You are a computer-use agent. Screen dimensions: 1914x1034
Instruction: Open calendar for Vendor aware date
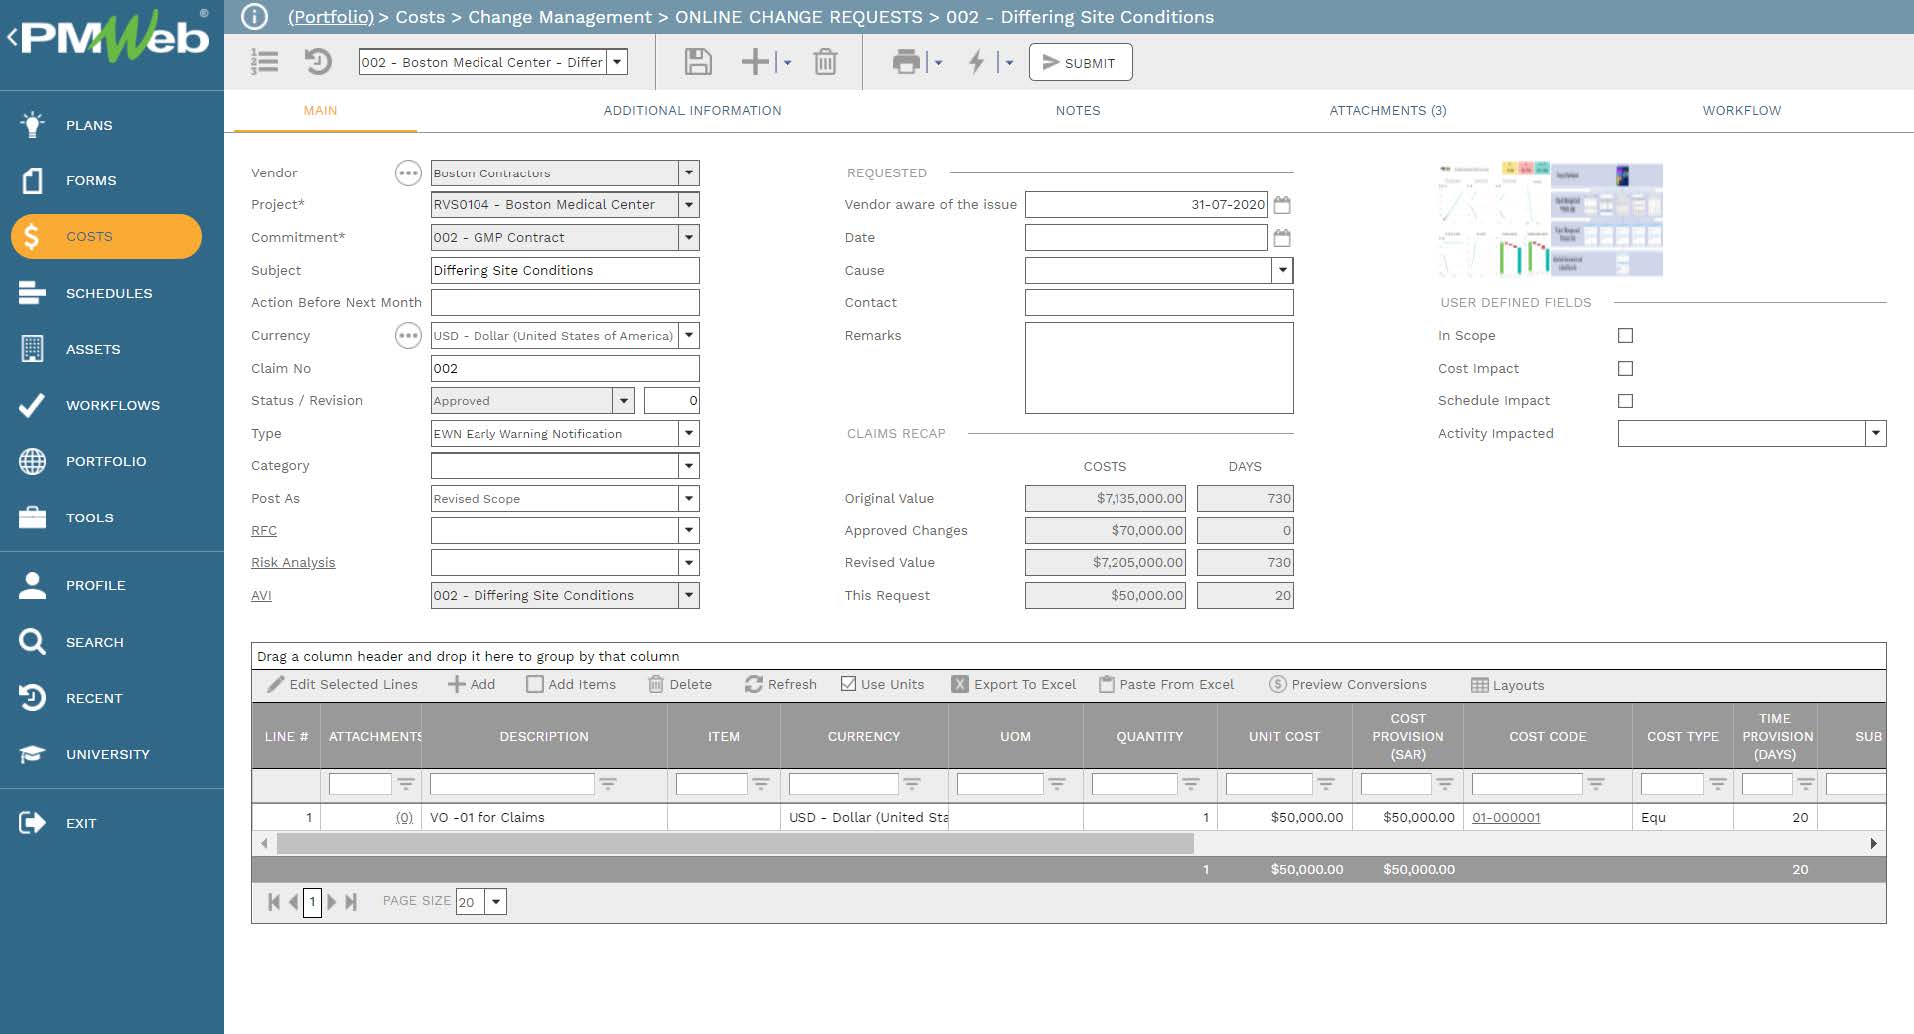1282,205
